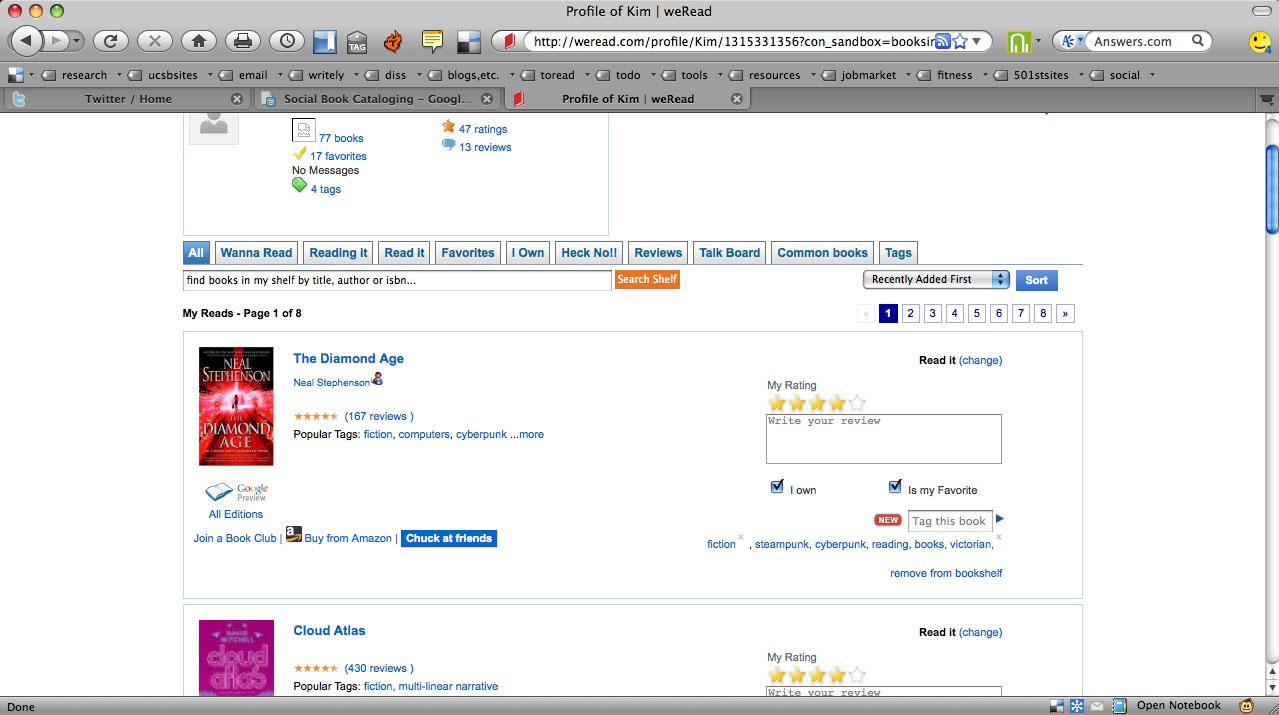The height and width of the screenshot is (715, 1279).
Task: Click the Amazon logo icon
Action: 293,534
